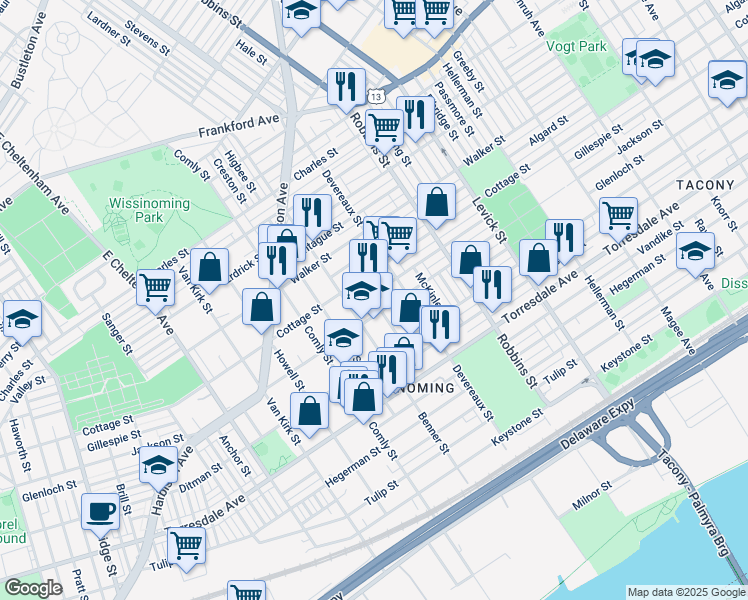The width and height of the screenshot is (748, 600).
Task: Open the front shopping cart marker above the central restaurant marker
Action: 397,237
